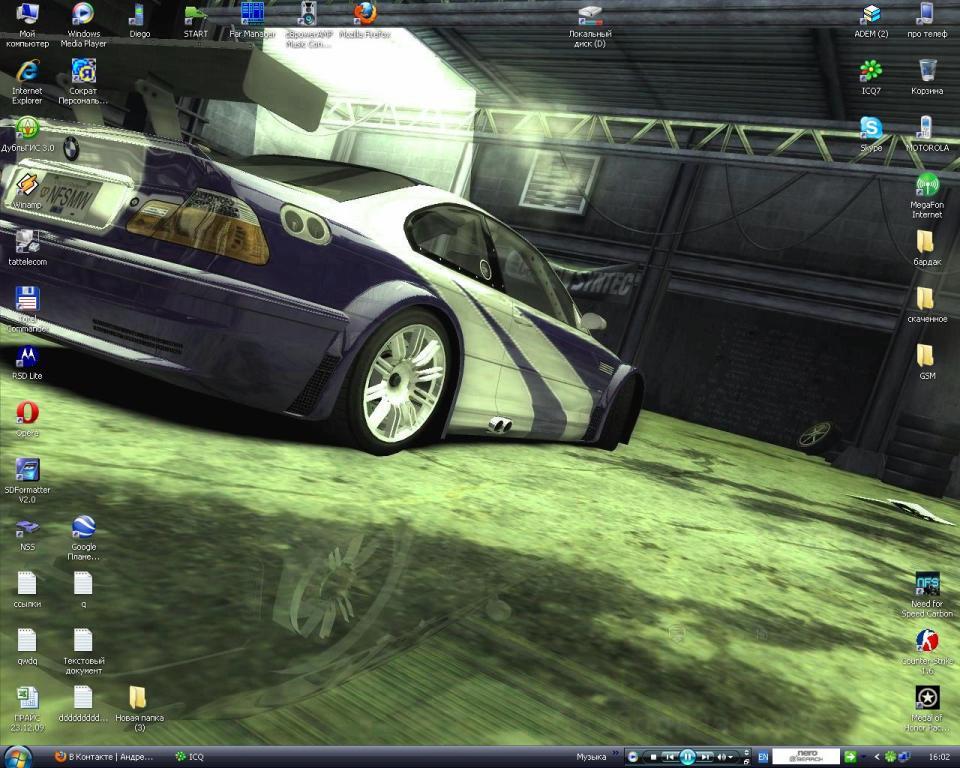Viewport: 960px width, 768px height.
Task: Open Skype desktop shortcut
Action: pos(871,134)
